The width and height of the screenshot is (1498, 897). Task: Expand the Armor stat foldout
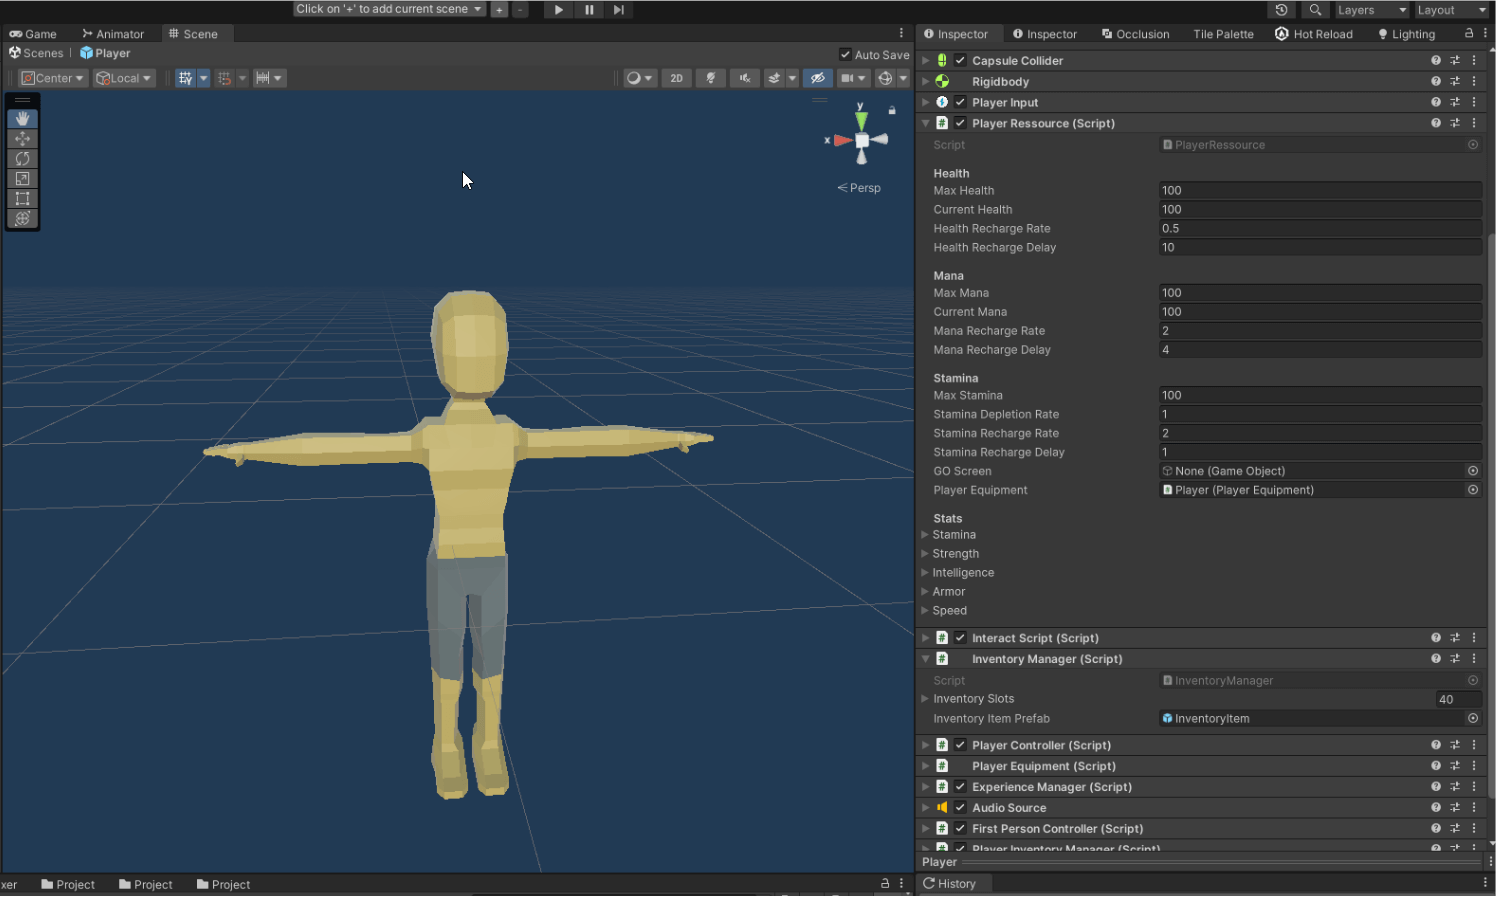click(x=925, y=592)
